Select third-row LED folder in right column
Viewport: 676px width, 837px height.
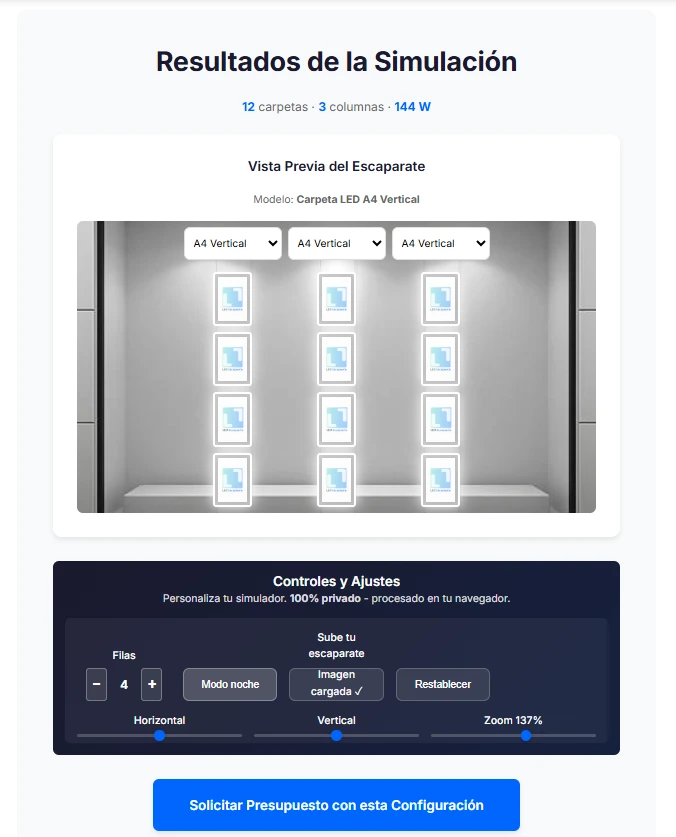coord(441,419)
